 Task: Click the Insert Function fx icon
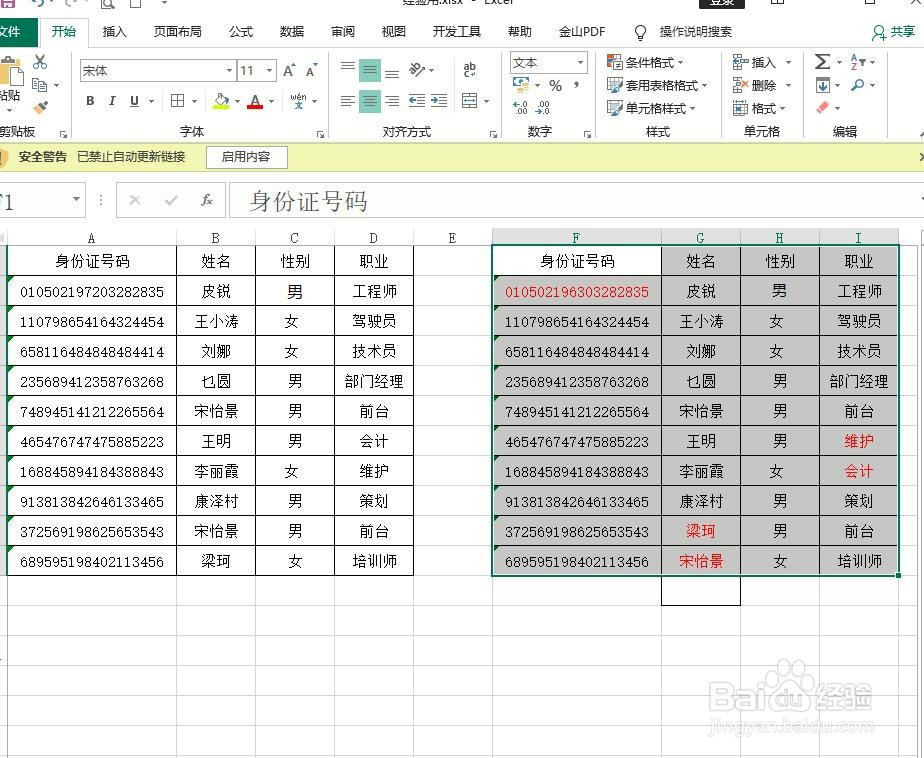207,200
